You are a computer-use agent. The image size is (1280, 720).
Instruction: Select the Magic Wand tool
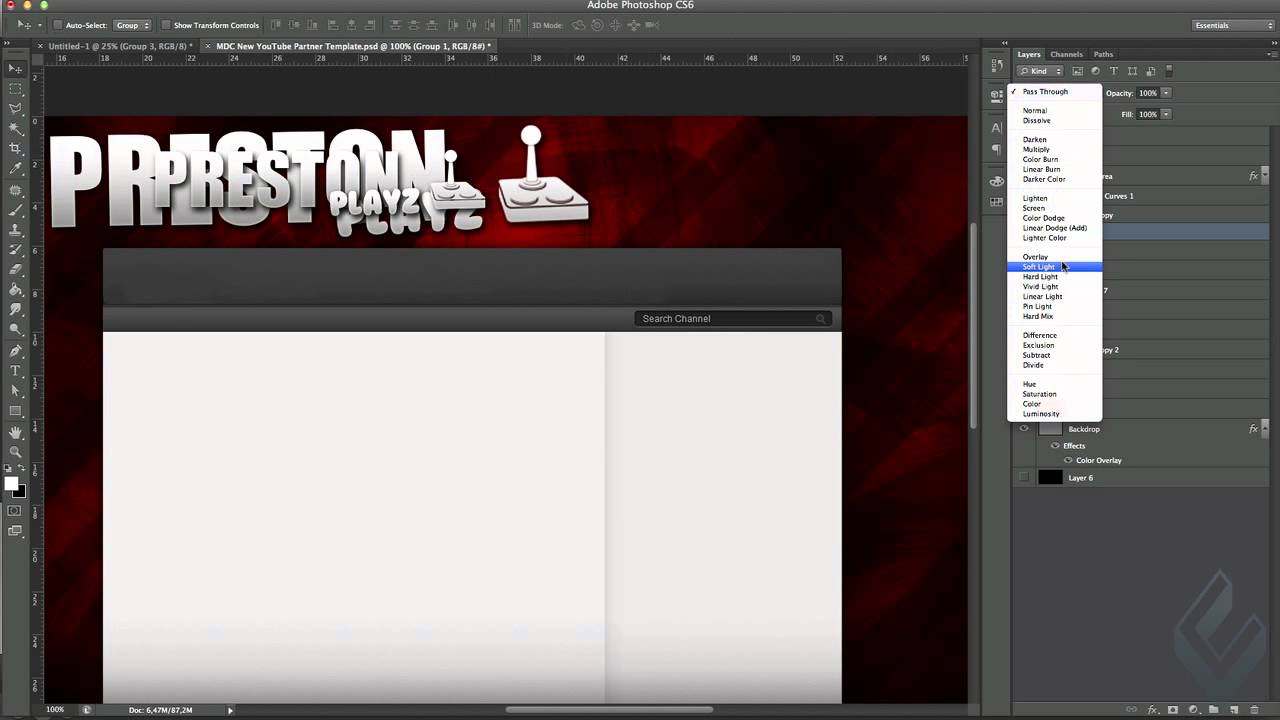15,129
